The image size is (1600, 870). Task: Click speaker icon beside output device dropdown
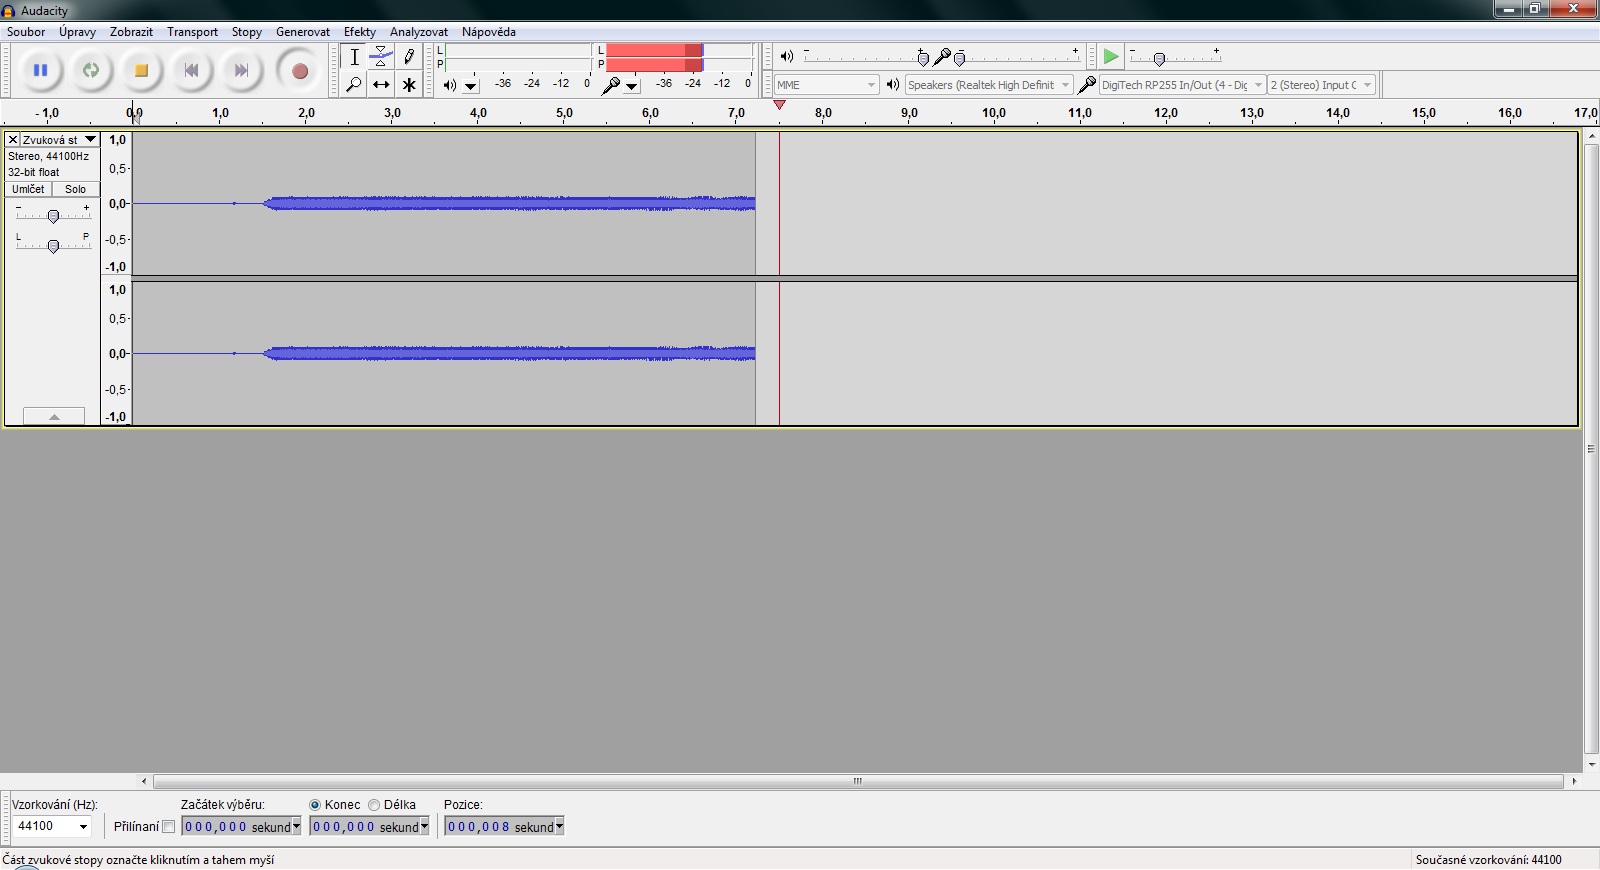pos(893,85)
